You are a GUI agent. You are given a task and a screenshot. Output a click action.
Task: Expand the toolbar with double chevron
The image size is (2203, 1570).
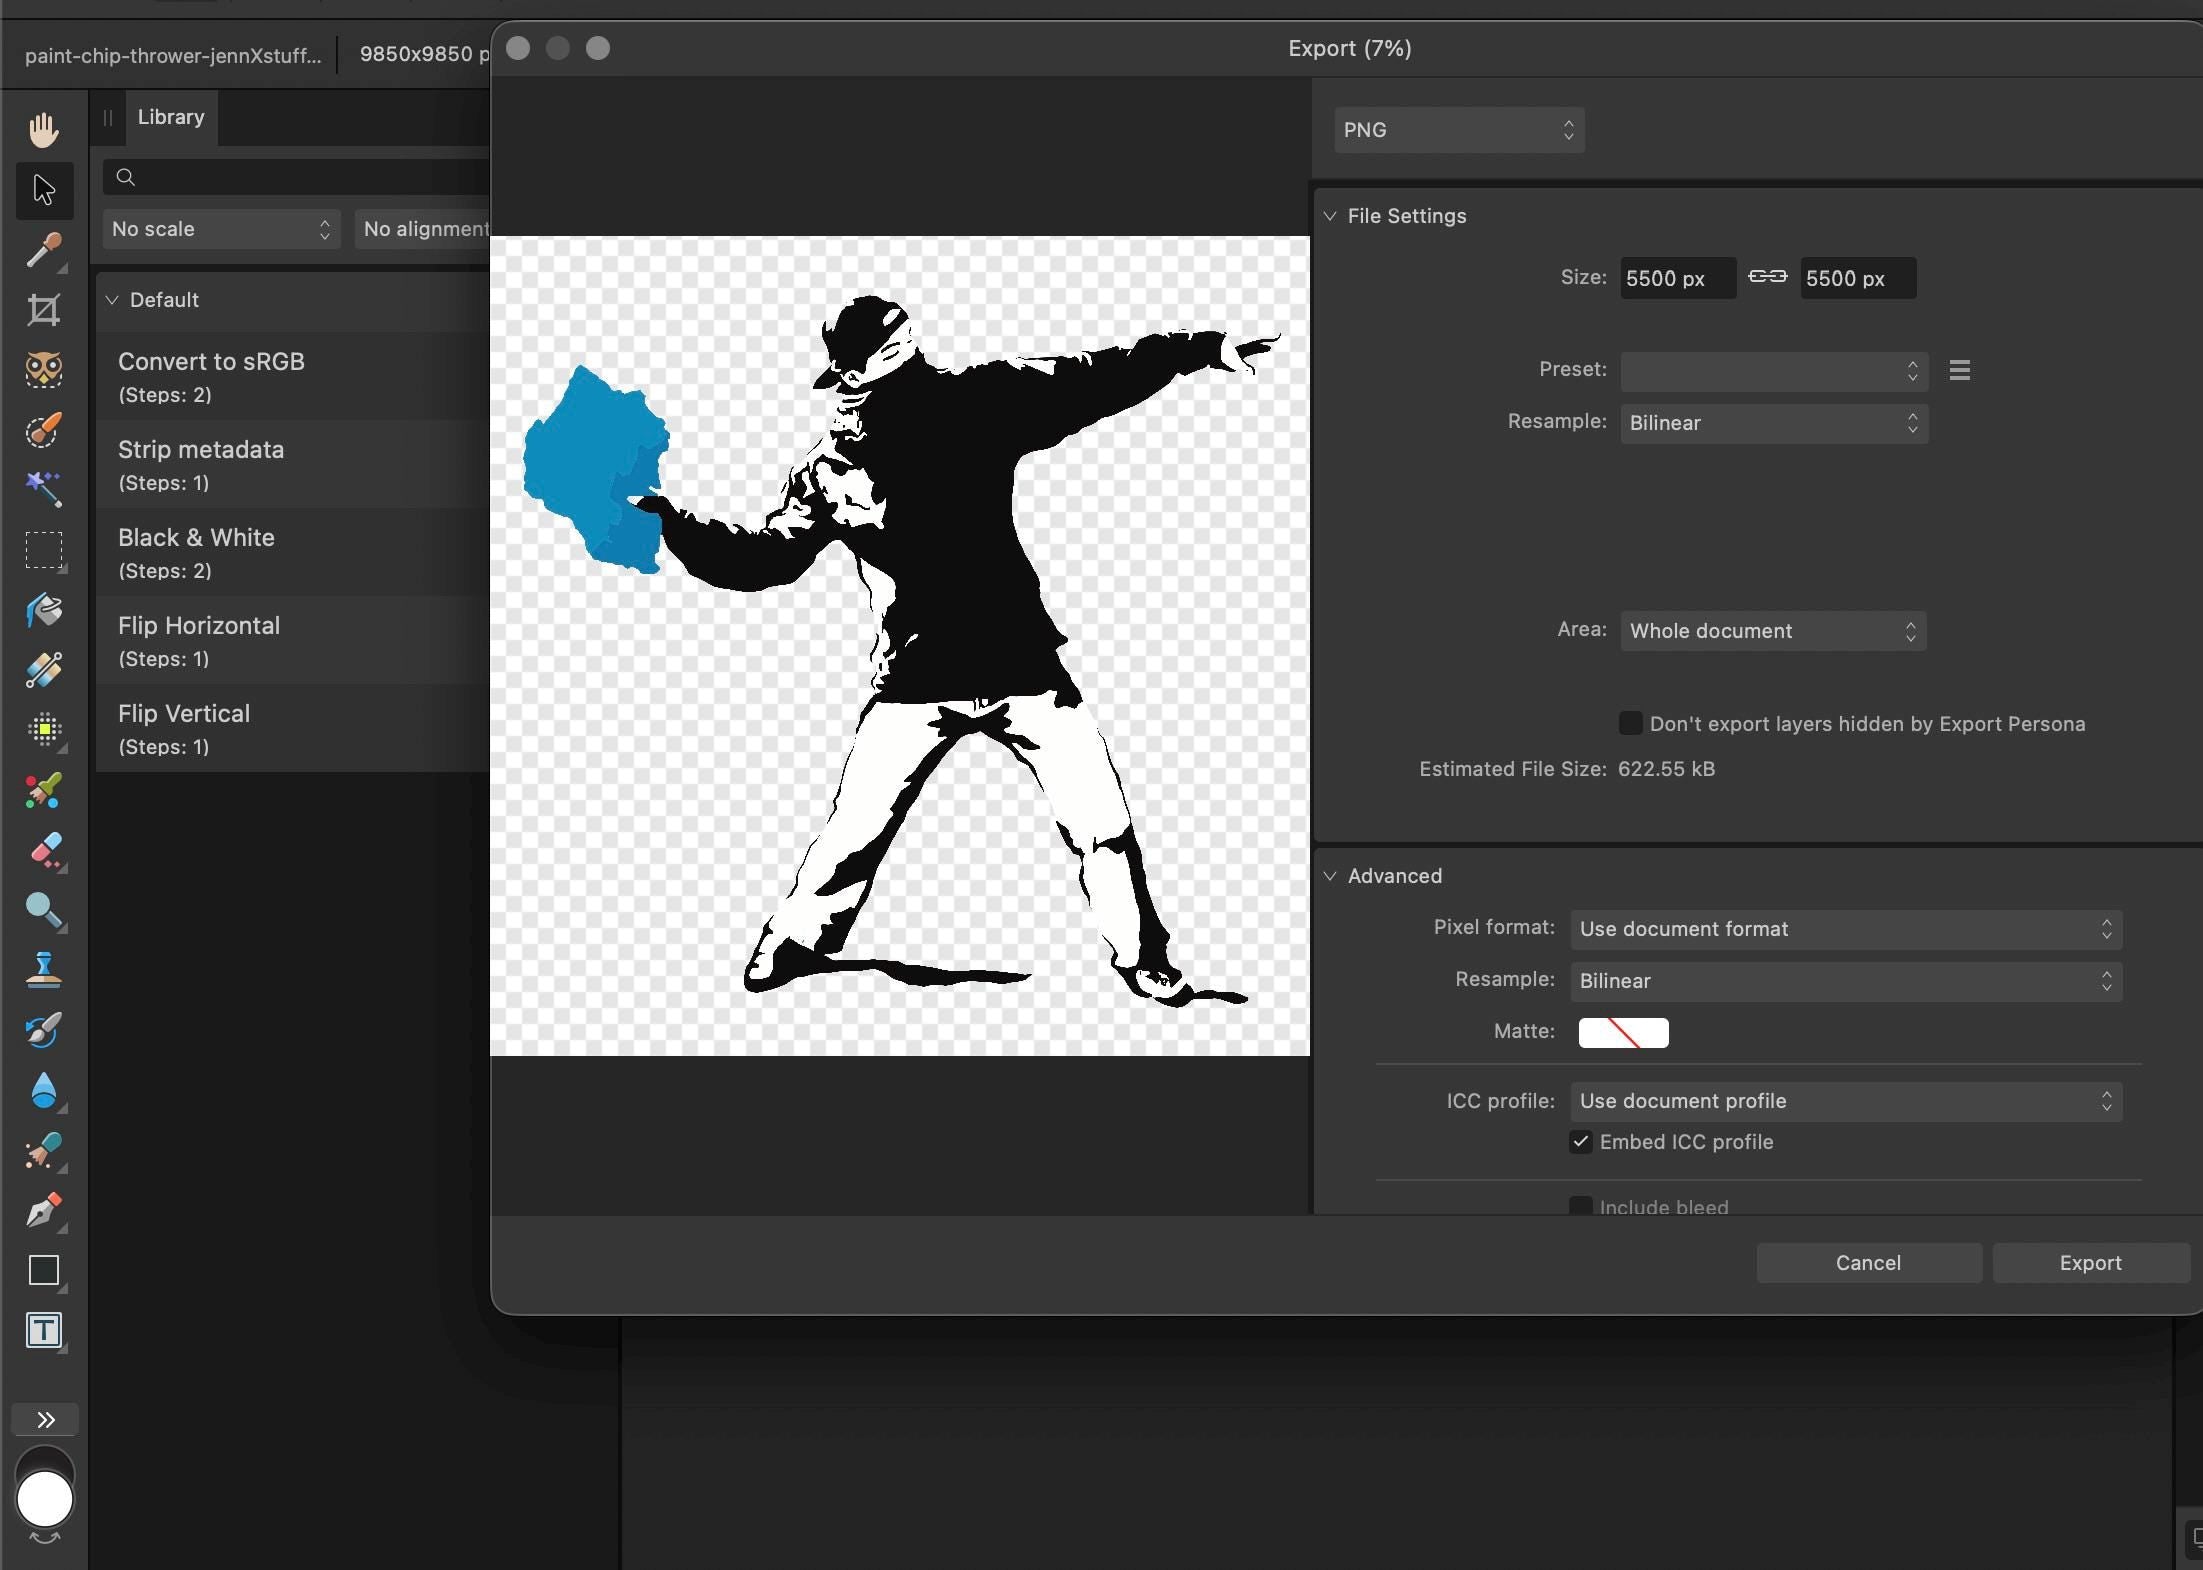45,1419
